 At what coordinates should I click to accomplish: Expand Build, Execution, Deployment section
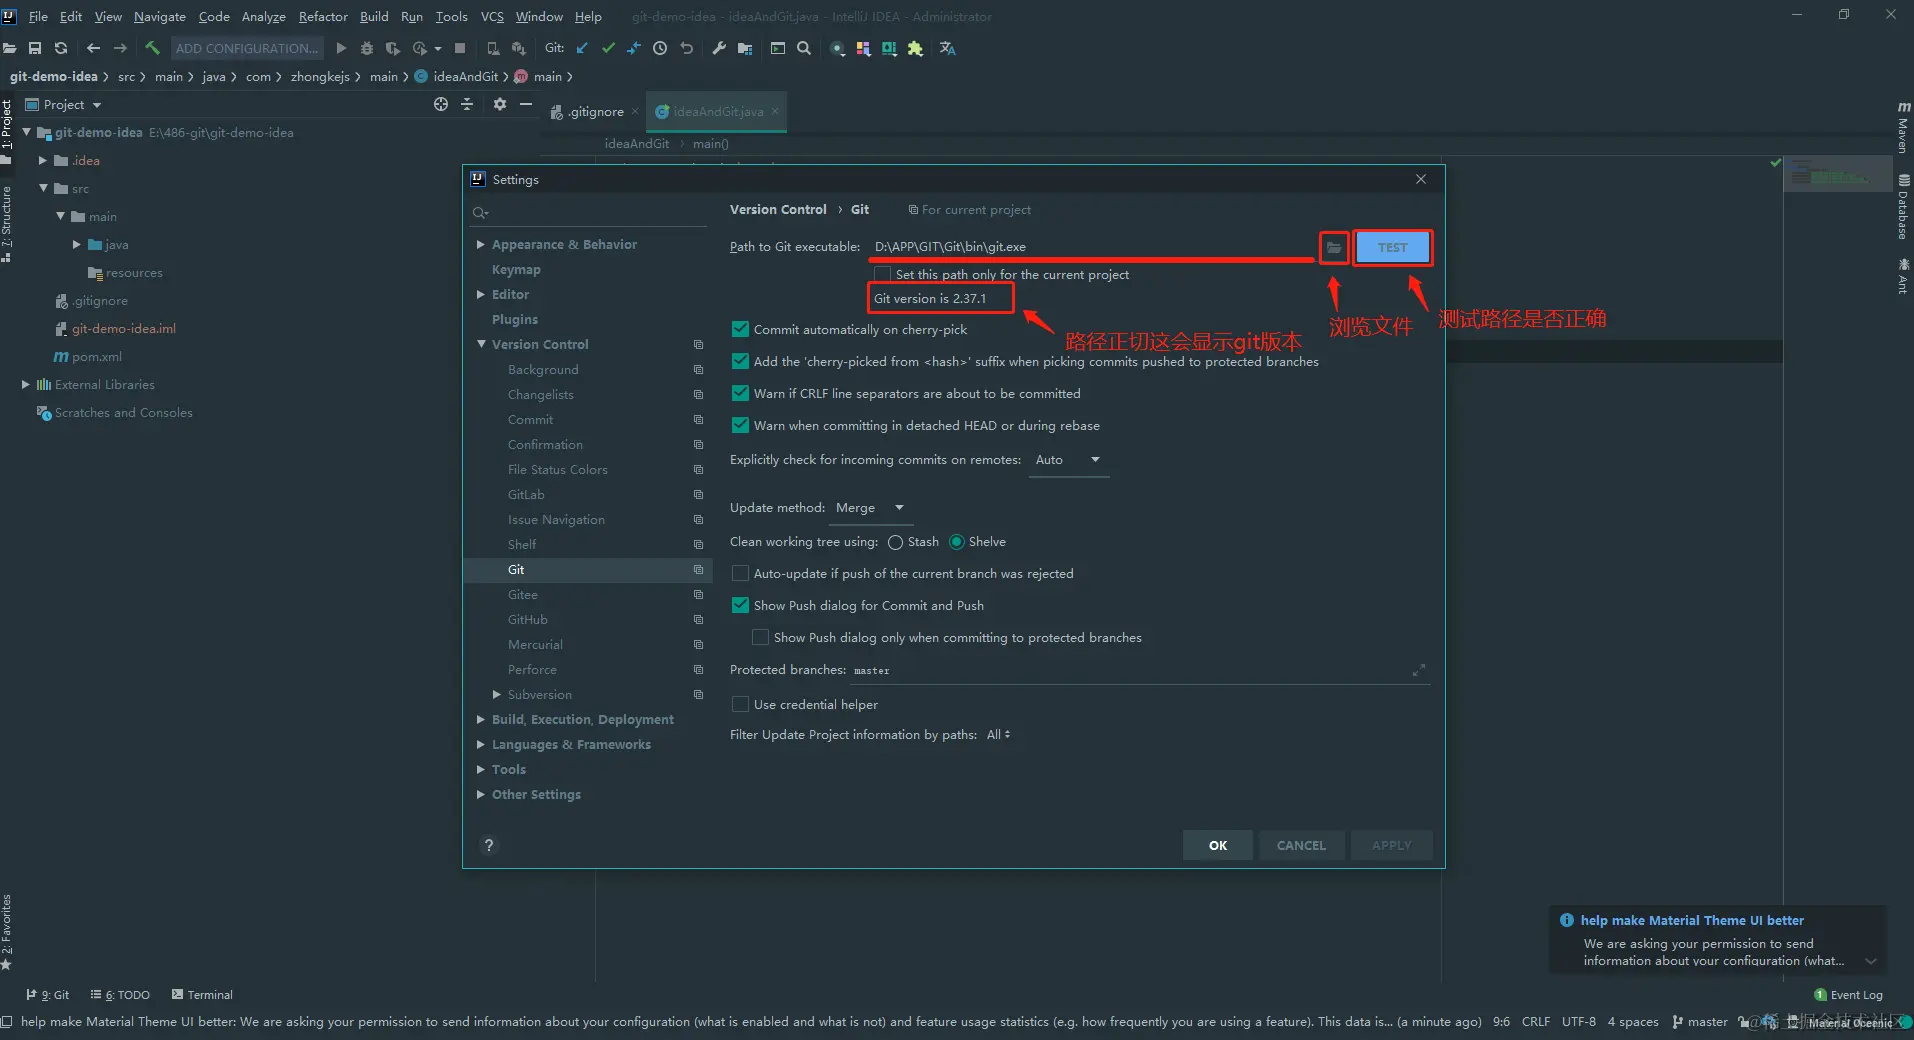coord(481,719)
